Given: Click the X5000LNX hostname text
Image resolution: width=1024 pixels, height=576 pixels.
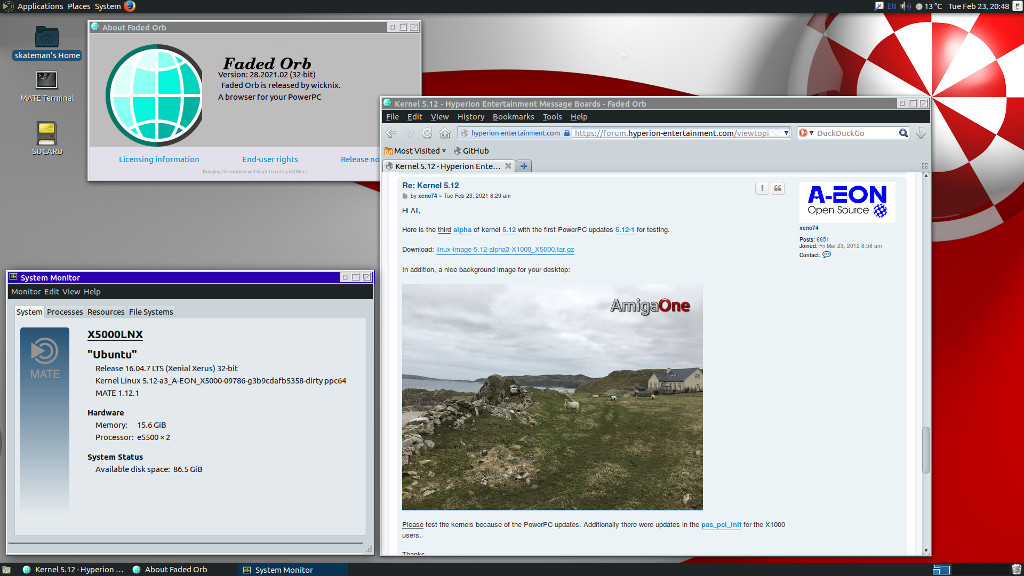Looking at the screenshot, I should click(x=115, y=334).
